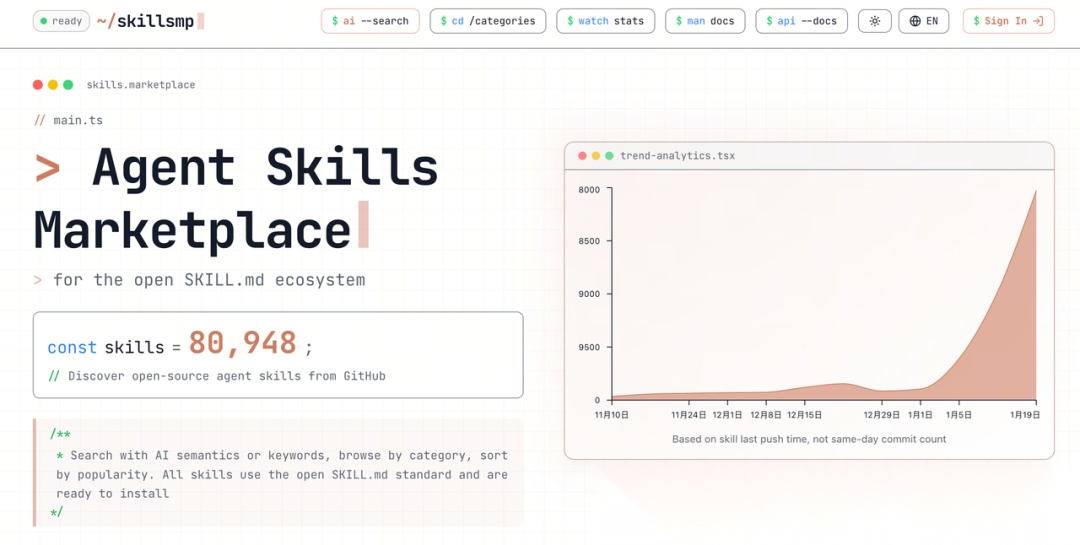Click the 9500 y-axis label
1080x545 pixels.
point(588,347)
